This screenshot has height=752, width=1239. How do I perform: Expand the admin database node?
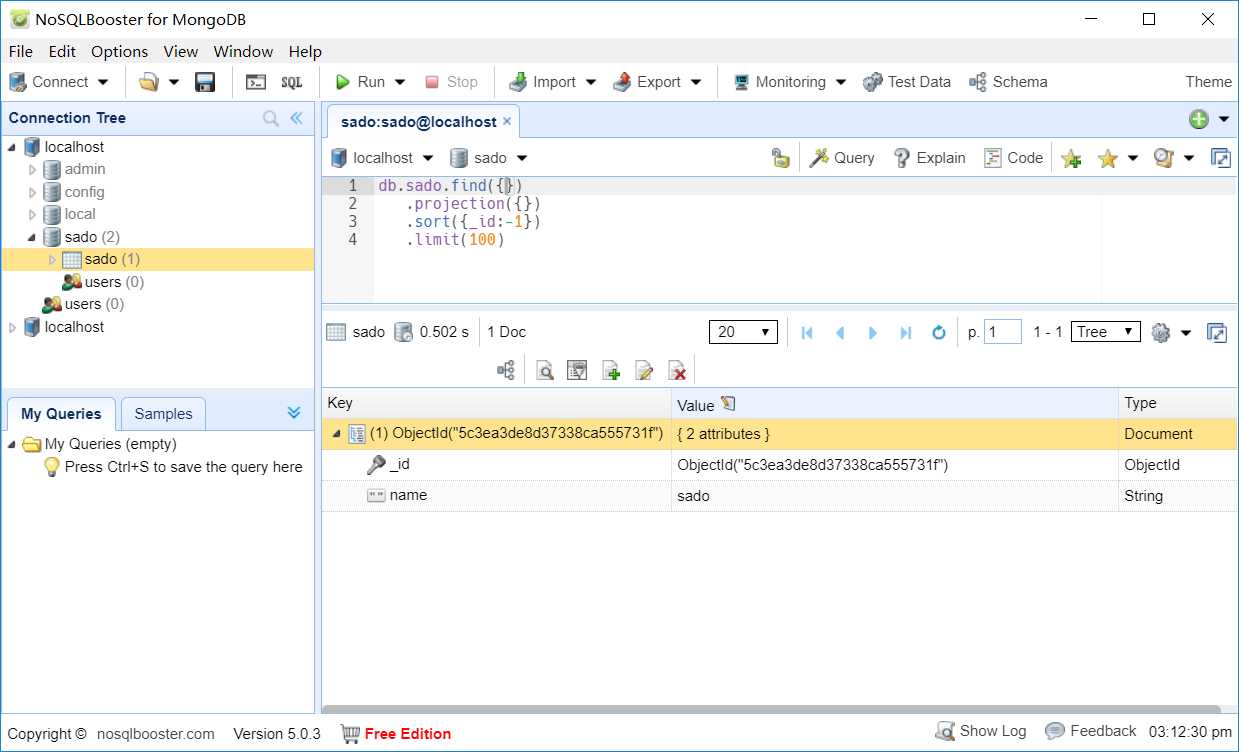[x=32, y=170]
